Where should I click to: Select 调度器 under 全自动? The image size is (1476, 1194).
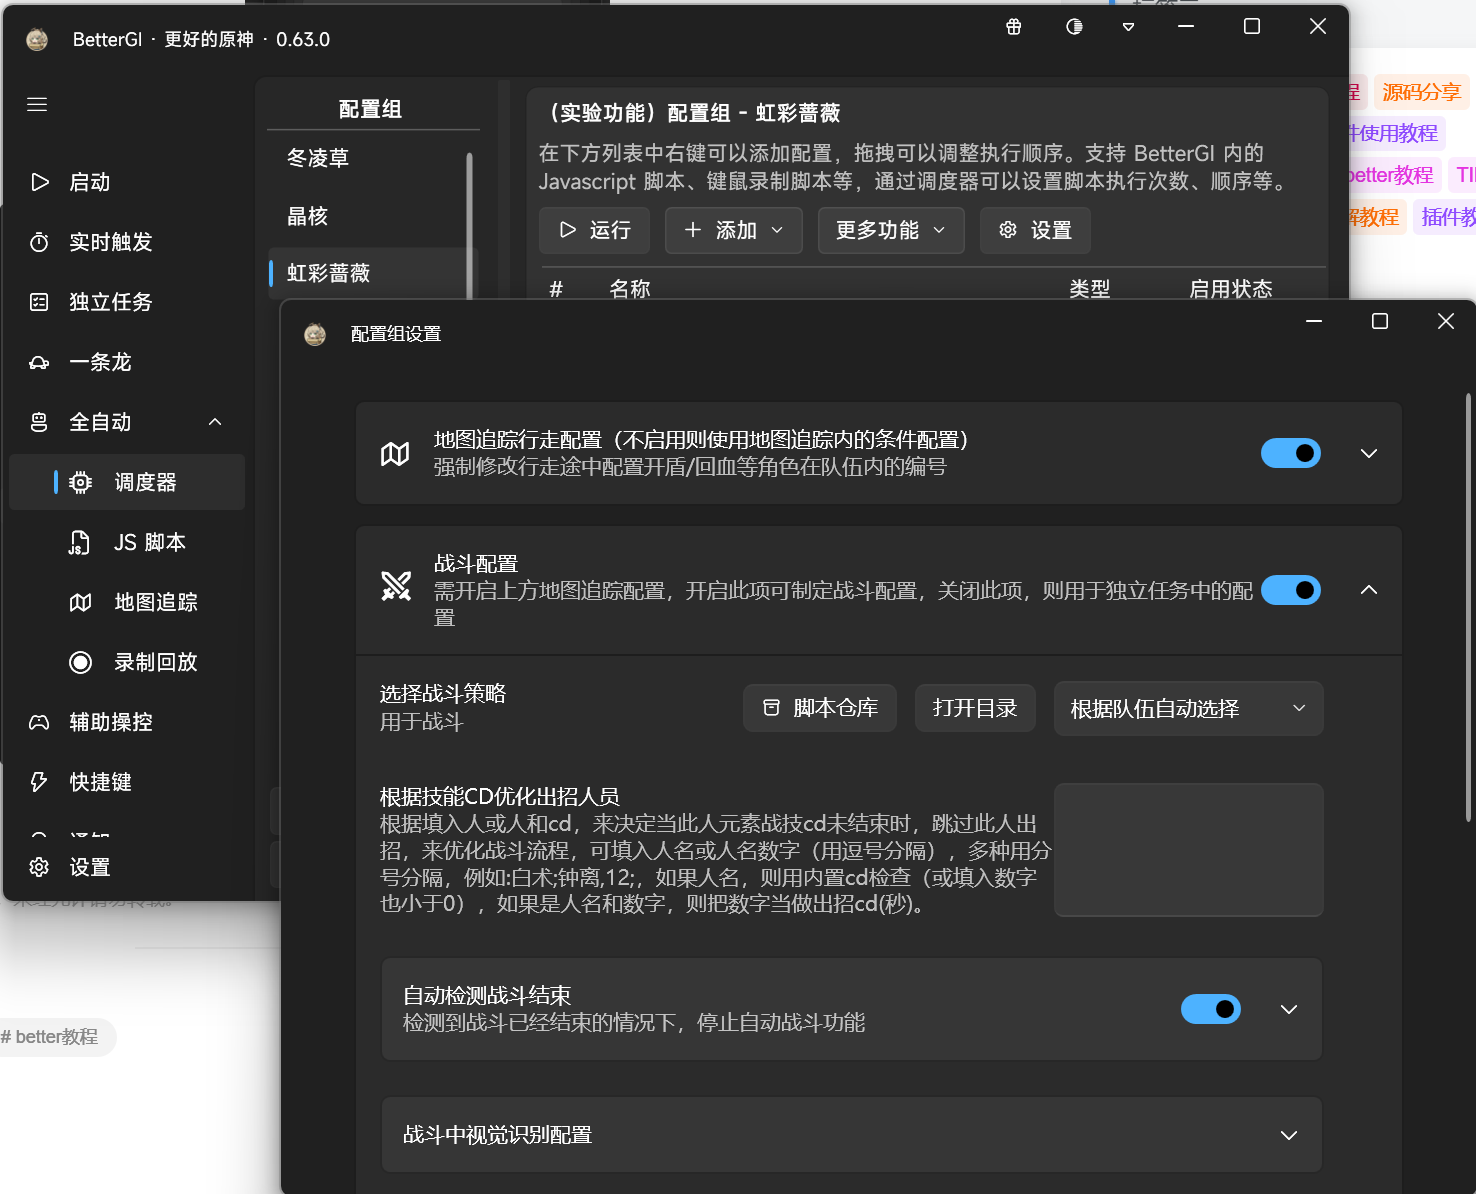point(127,482)
